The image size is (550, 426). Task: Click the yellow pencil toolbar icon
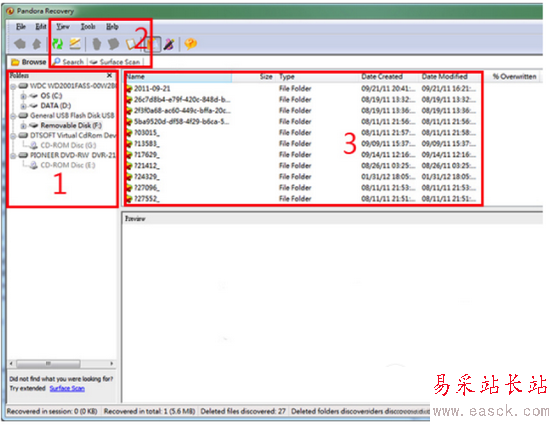[75, 44]
